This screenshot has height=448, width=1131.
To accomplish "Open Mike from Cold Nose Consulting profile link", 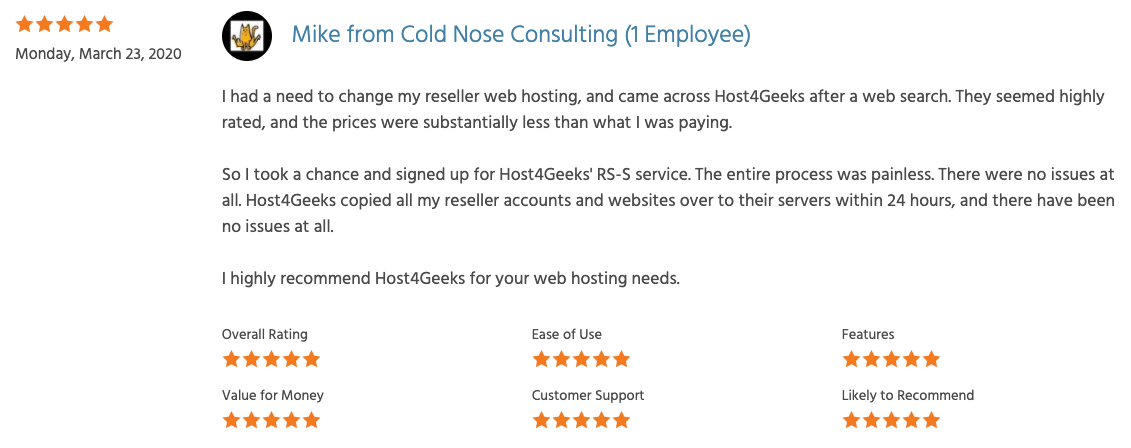I will tap(520, 34).
